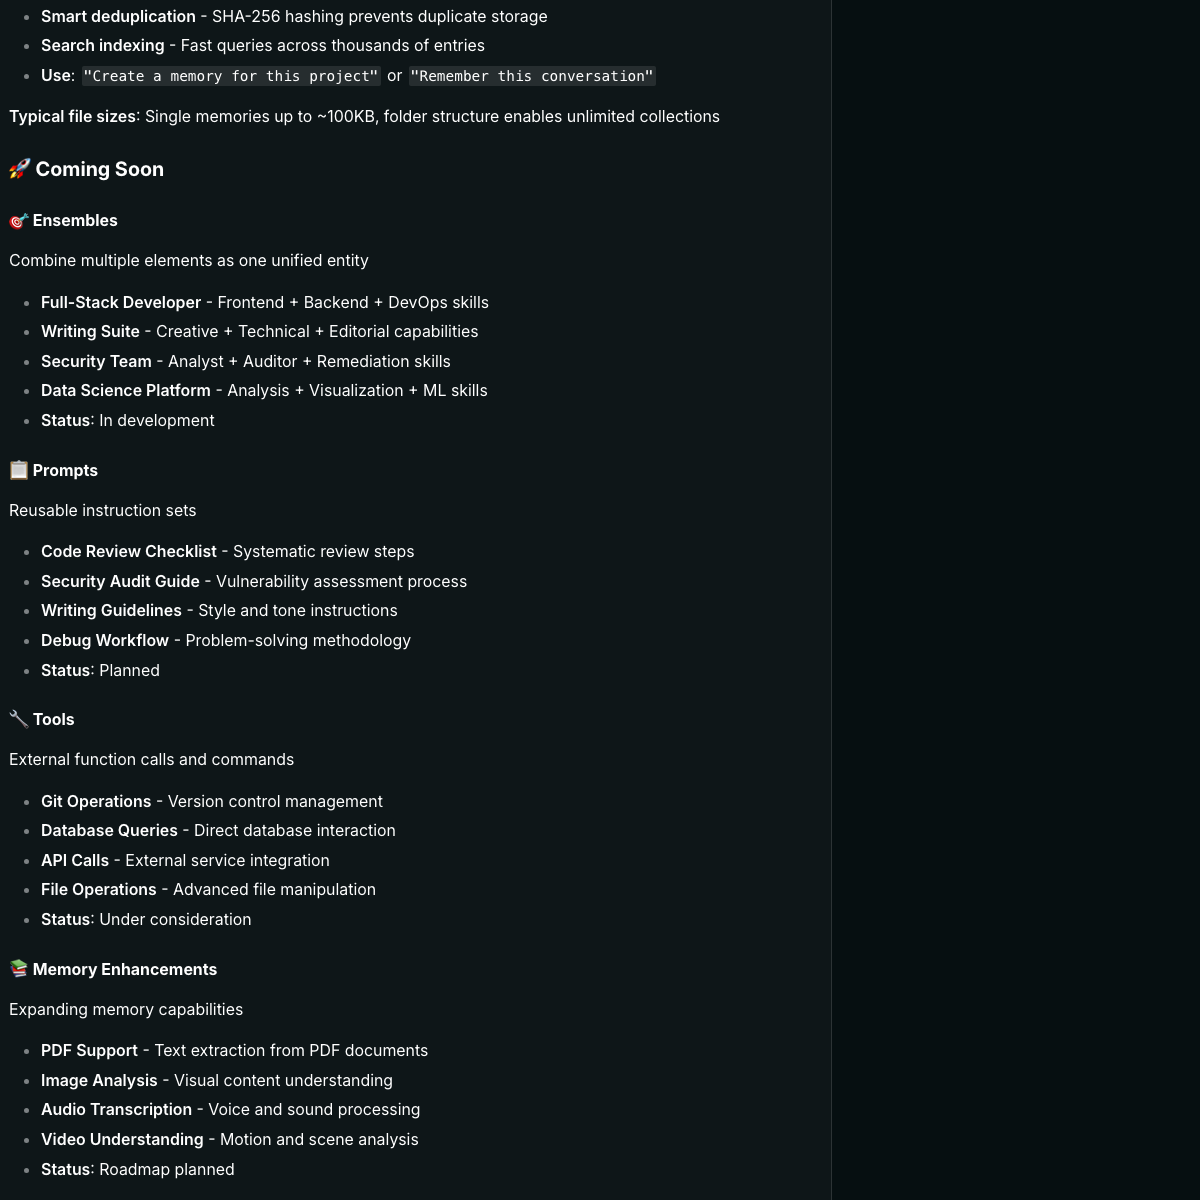The height and width of the screenshot is (1200, 1200).
Task: Click the Full-Stack Developer list item
Action: (x=121, y=302)
